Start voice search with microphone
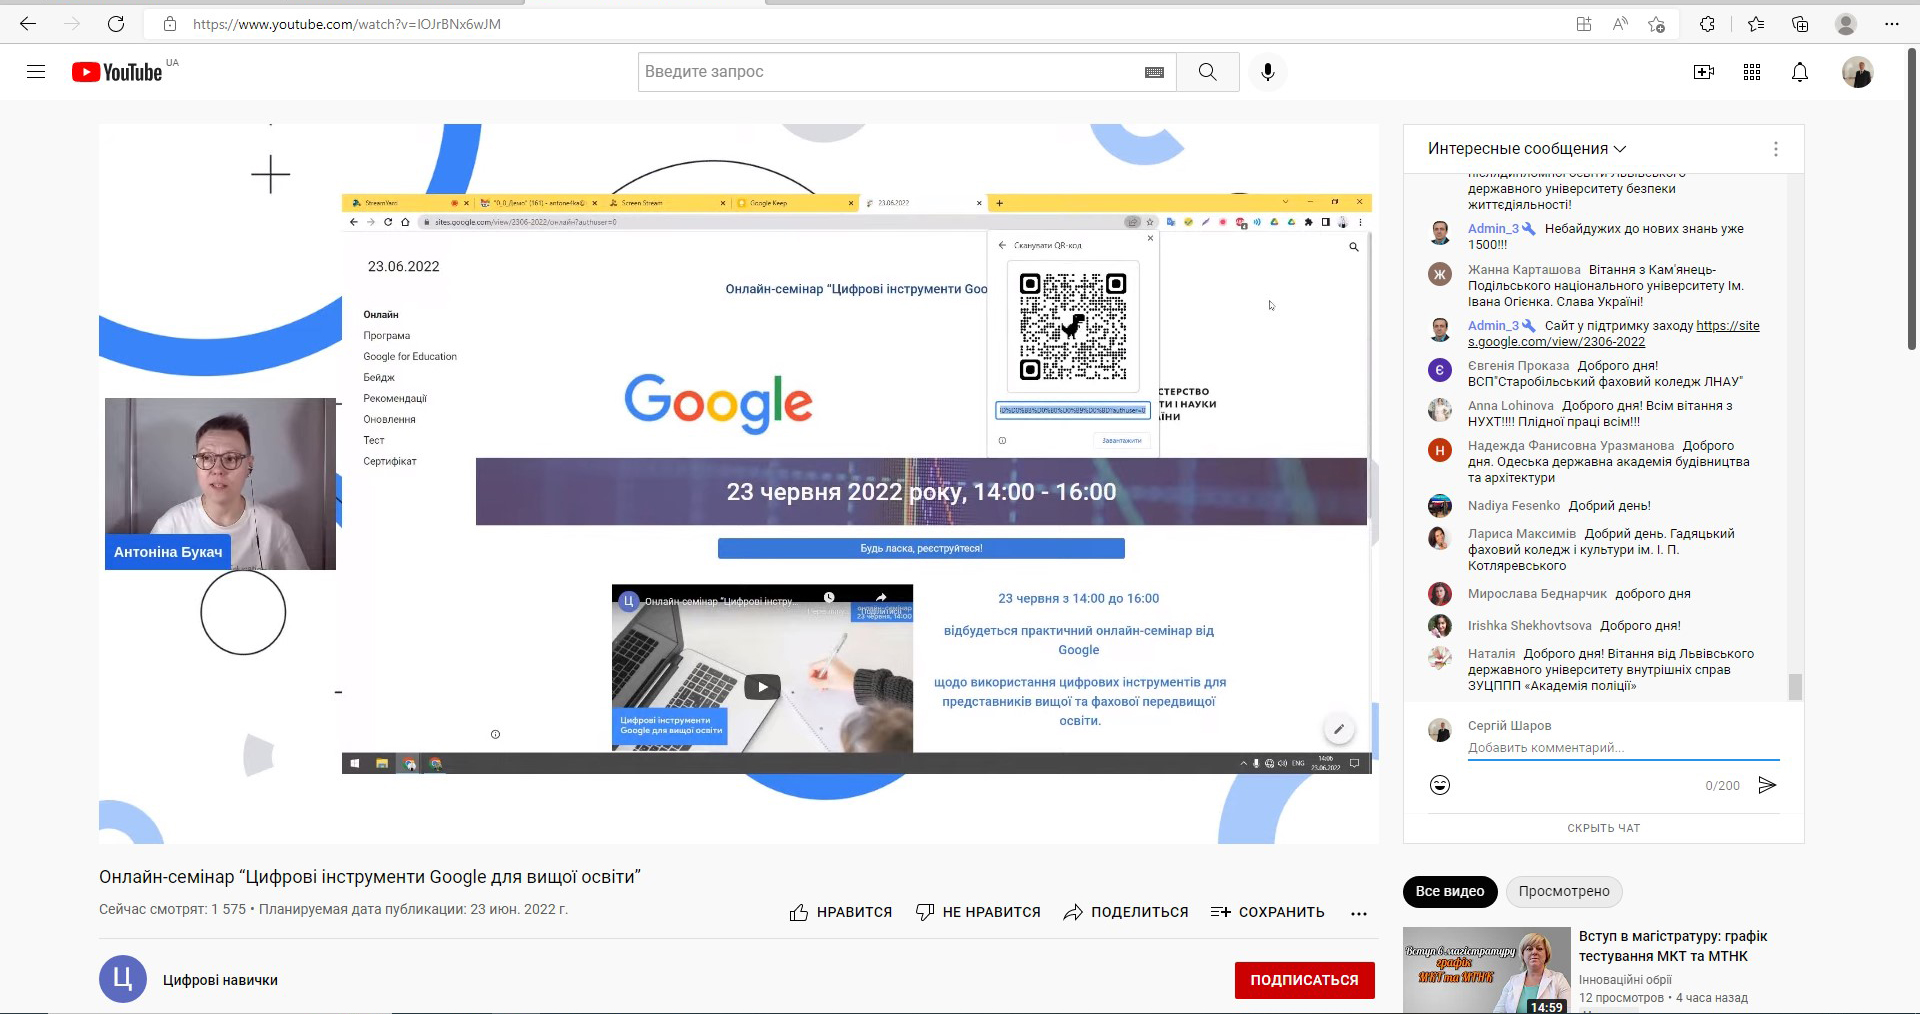The image size is (1920, 1014). coord(1268,72)
